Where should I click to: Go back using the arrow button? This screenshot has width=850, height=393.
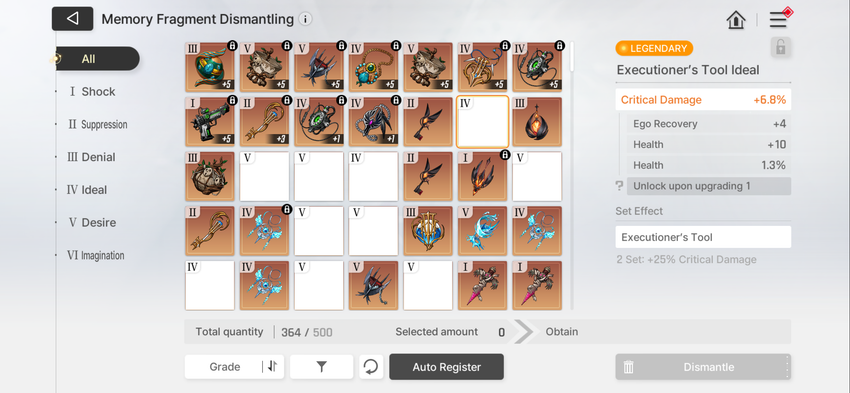[72, 19]
